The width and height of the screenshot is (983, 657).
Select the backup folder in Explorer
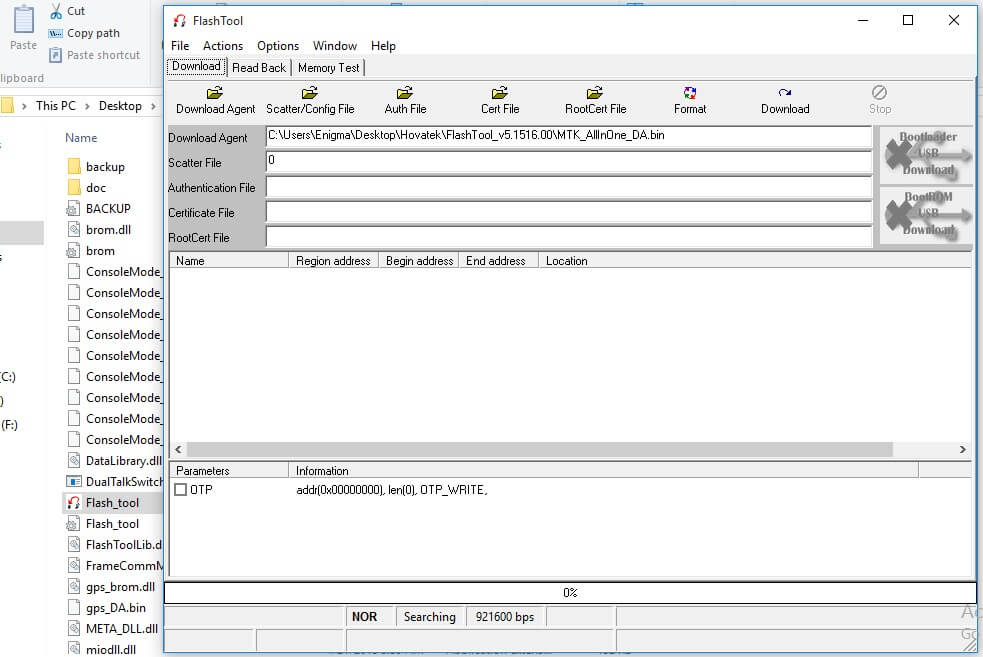click(96, 167)
